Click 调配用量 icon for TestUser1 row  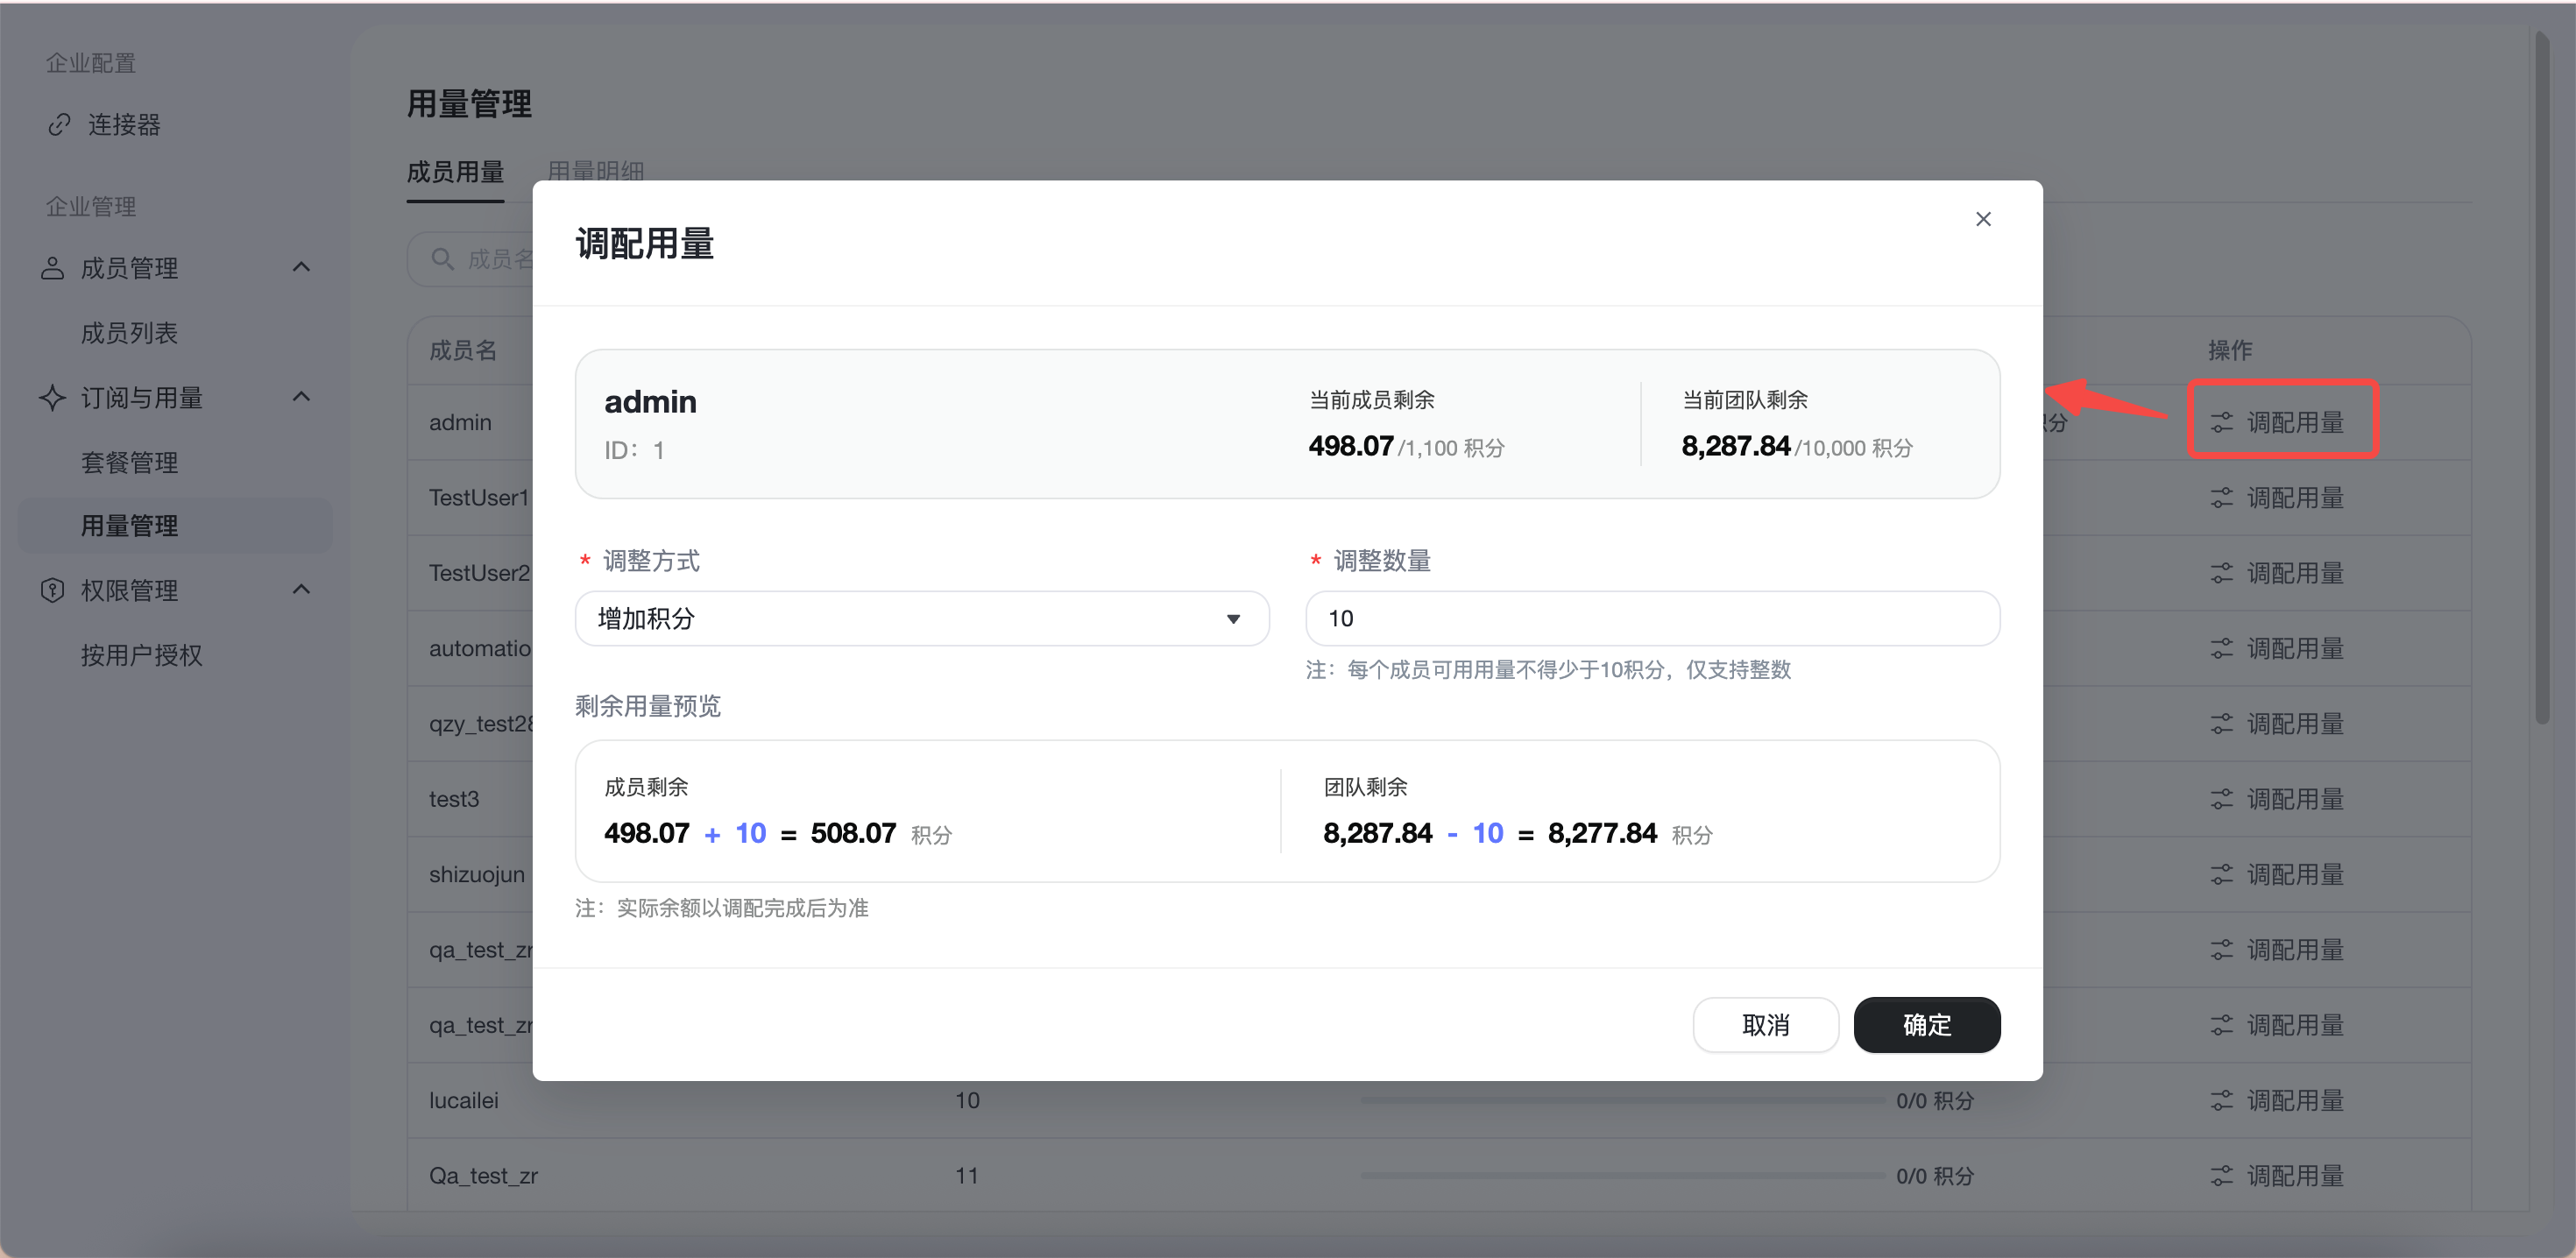click(x=2221, y=498)
